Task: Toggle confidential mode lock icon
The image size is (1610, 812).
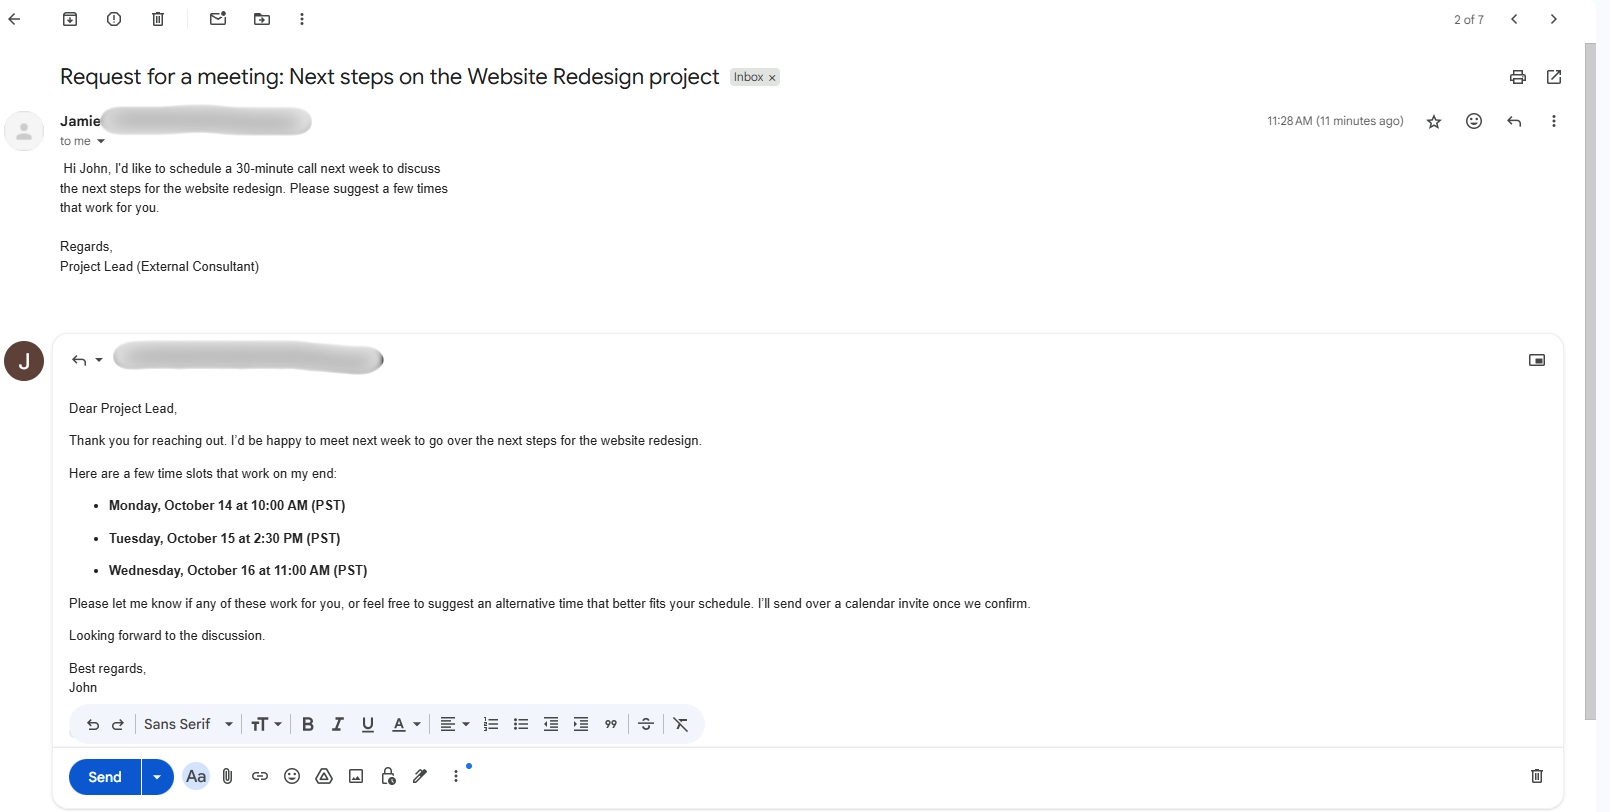Action: [388, 776]
